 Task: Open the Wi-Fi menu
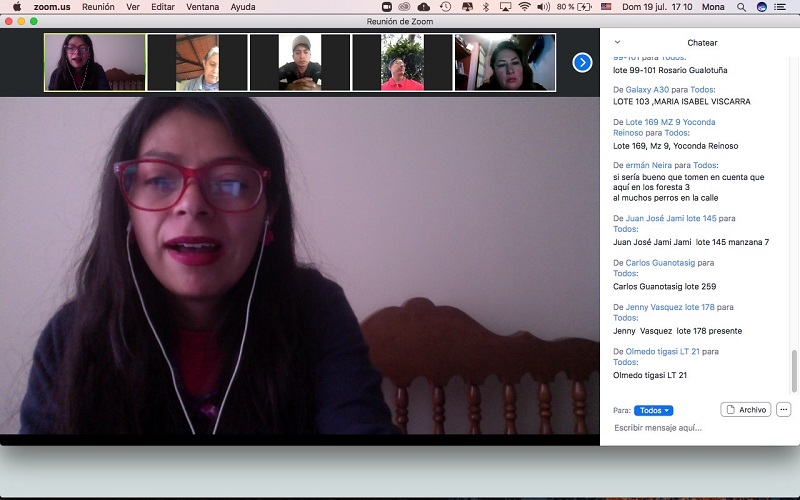pyautogui.click(x=524, y=7)
